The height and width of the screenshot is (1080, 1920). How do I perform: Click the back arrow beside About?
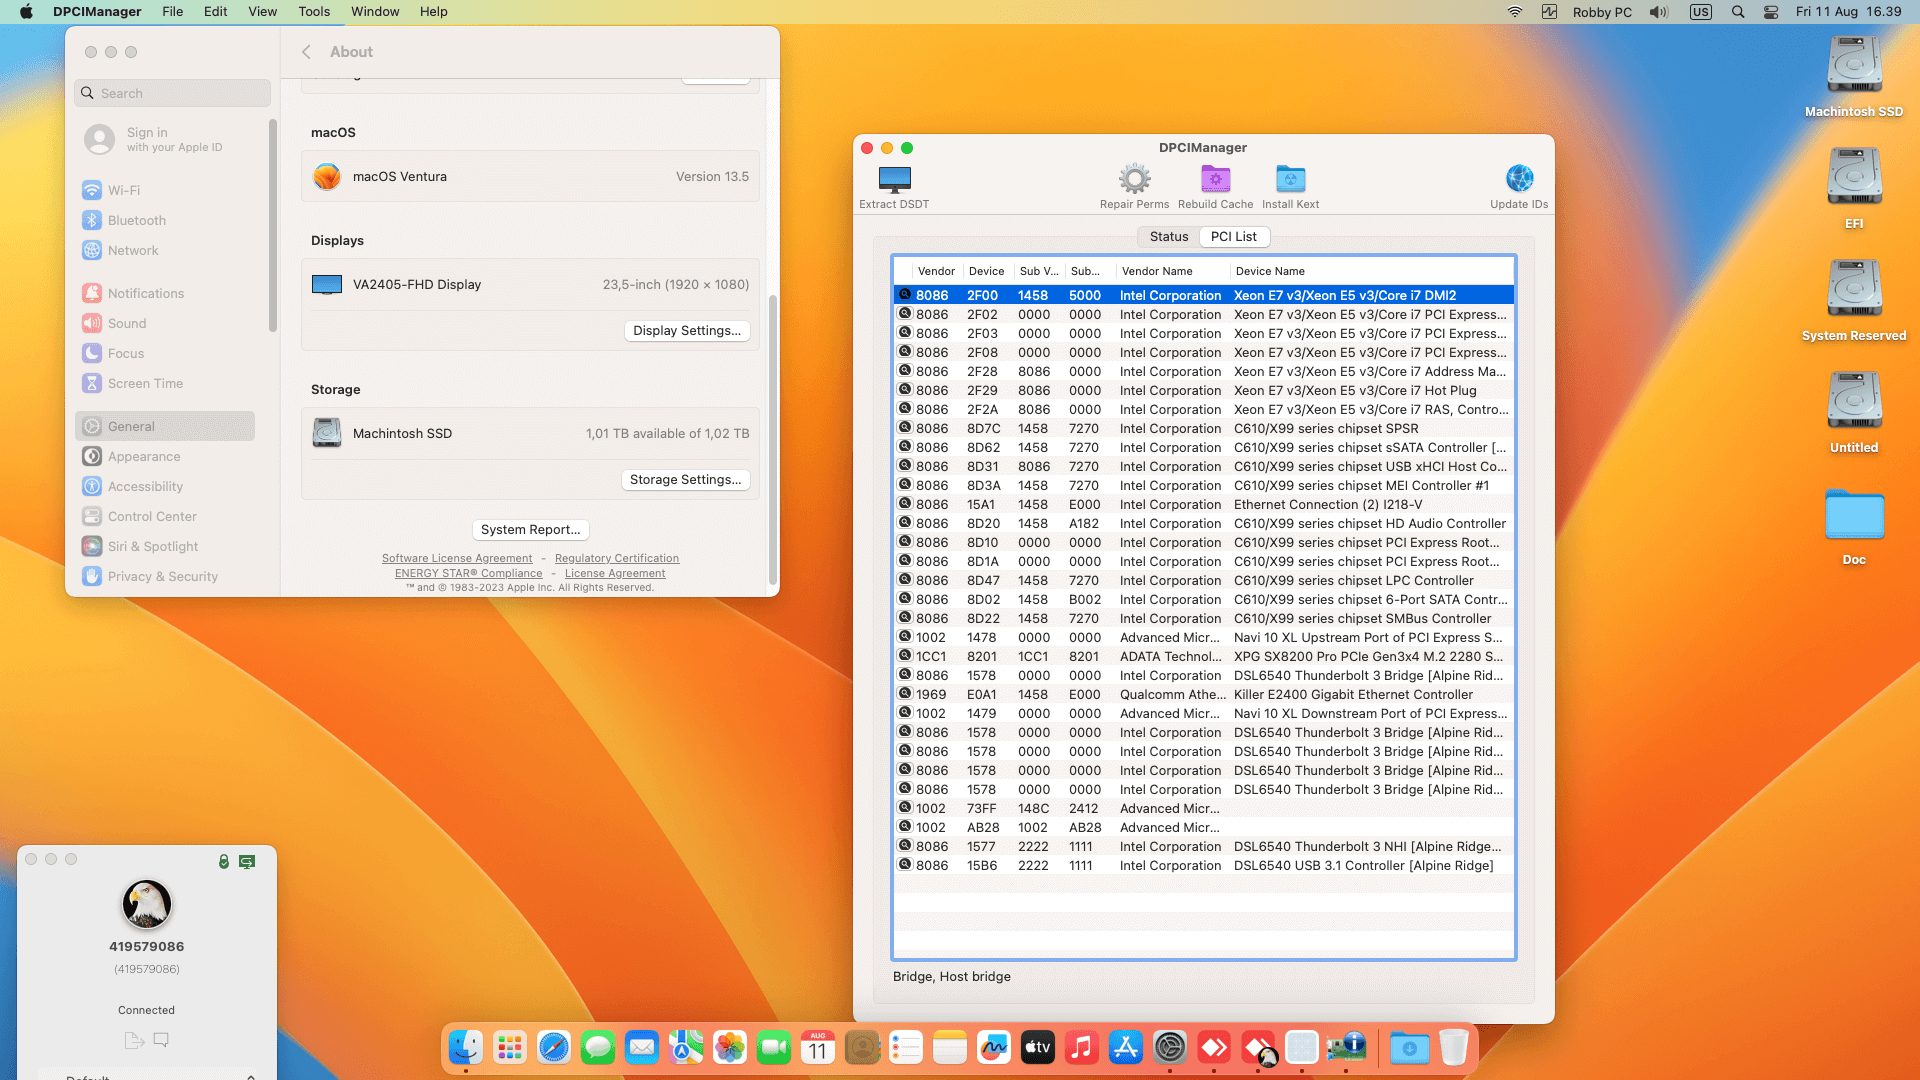coord(307,52)
